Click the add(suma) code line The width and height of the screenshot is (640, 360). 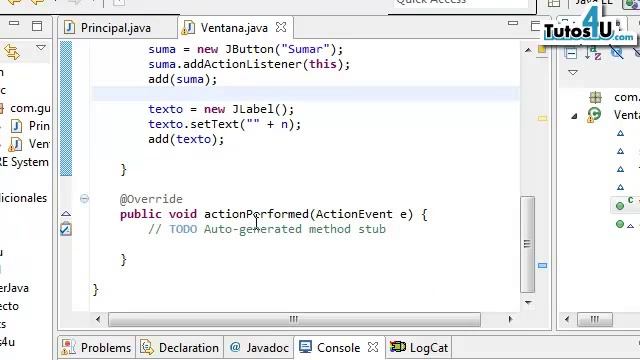[x=182, y=79]
